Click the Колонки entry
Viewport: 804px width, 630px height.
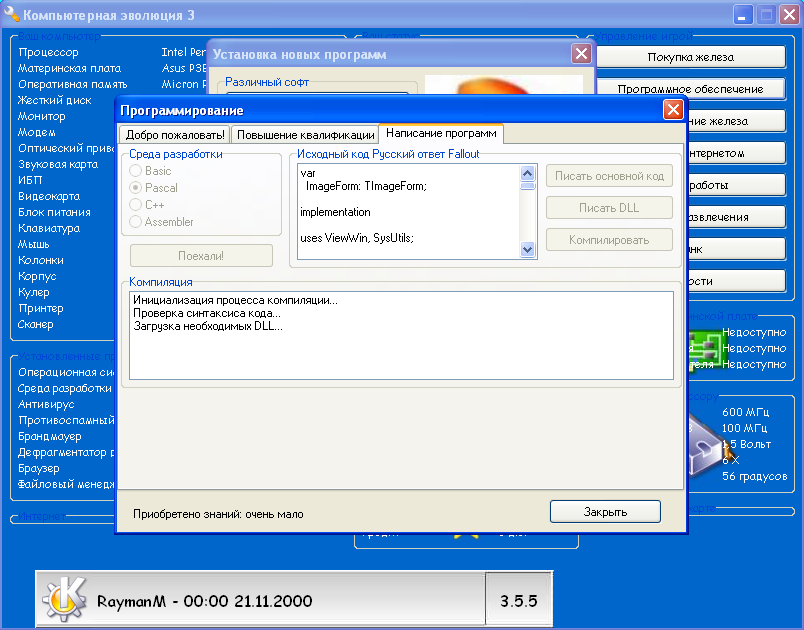click(x=41, y=260)
